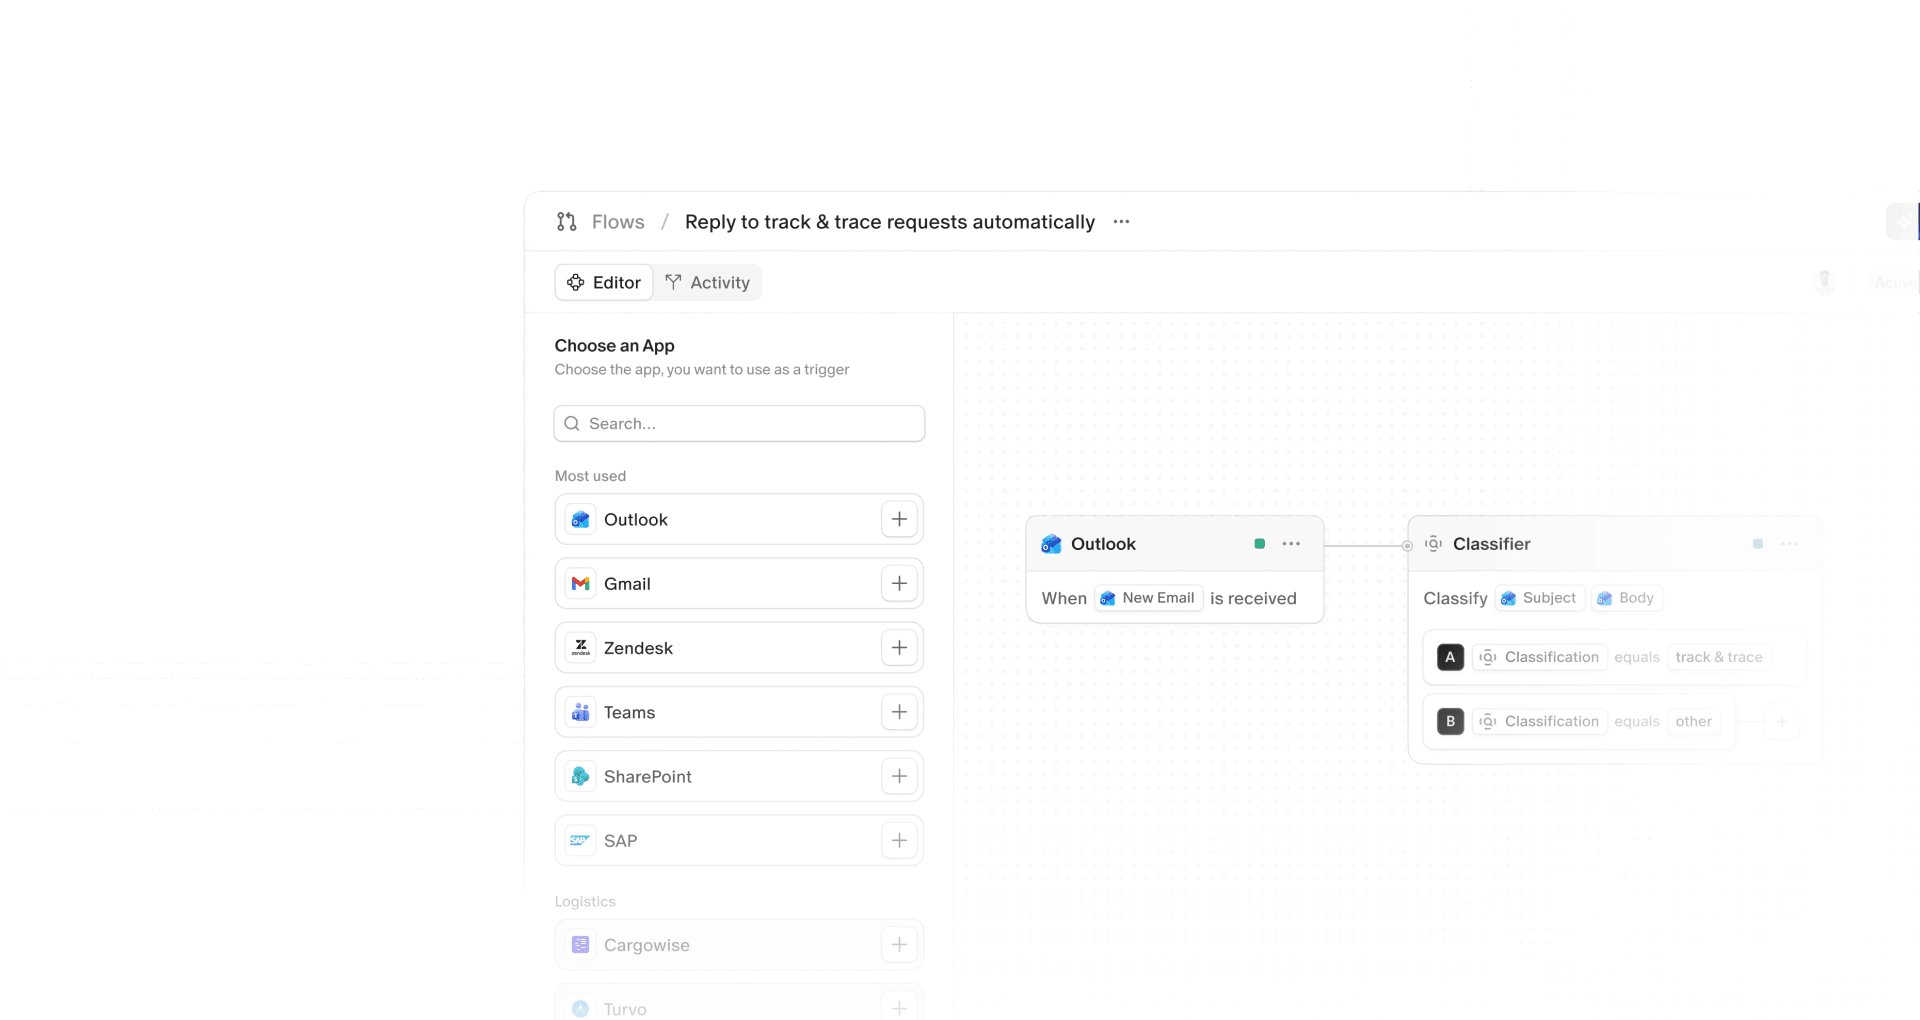
Task: Click the Body chip in Classifier node
Action: click(x=1626, y=598)
